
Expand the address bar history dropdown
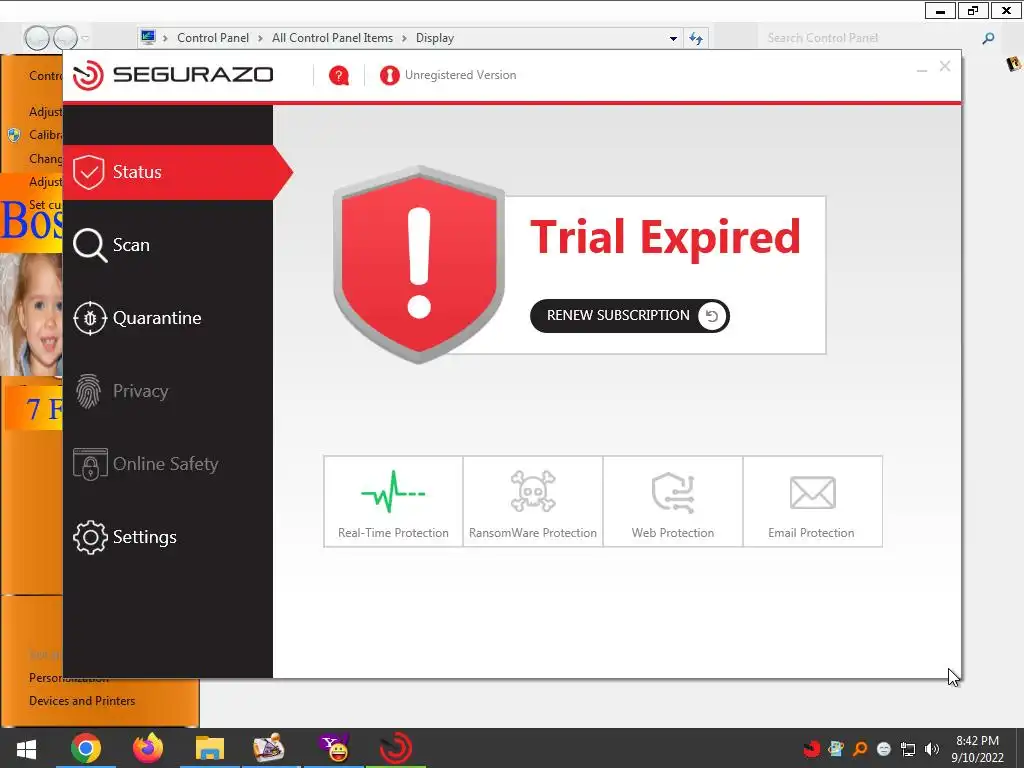(x=673, y=39)
